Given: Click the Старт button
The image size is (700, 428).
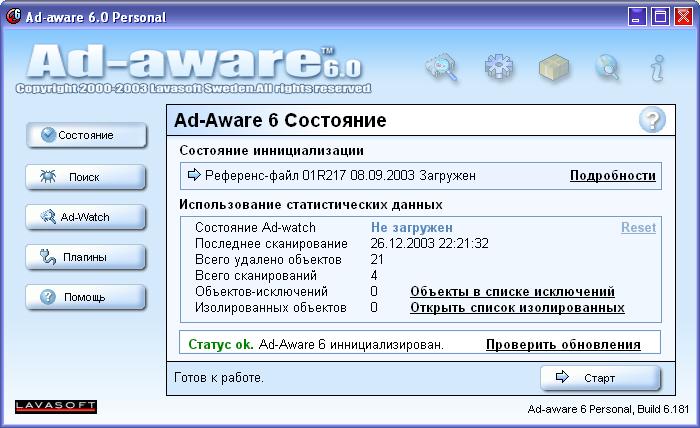Looking at the screenshot, I should click(600, 378).
